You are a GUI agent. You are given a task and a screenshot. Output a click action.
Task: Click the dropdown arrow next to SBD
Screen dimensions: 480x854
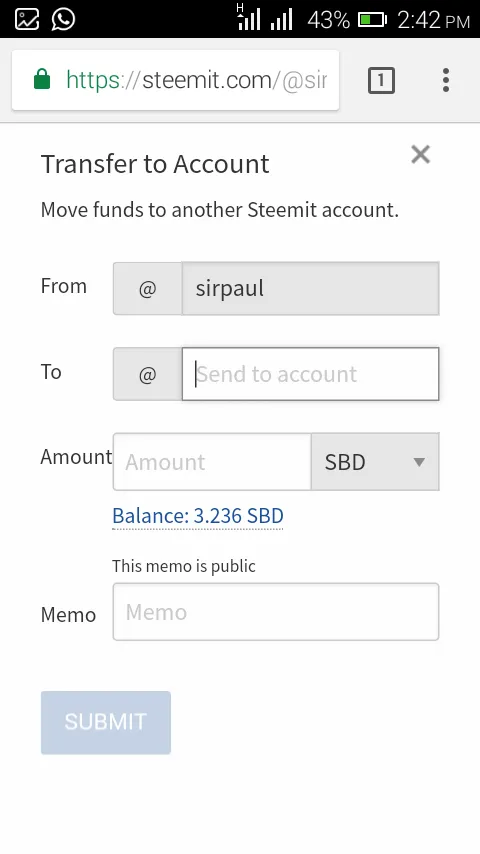pyautogui.click(x=419, y=462)
